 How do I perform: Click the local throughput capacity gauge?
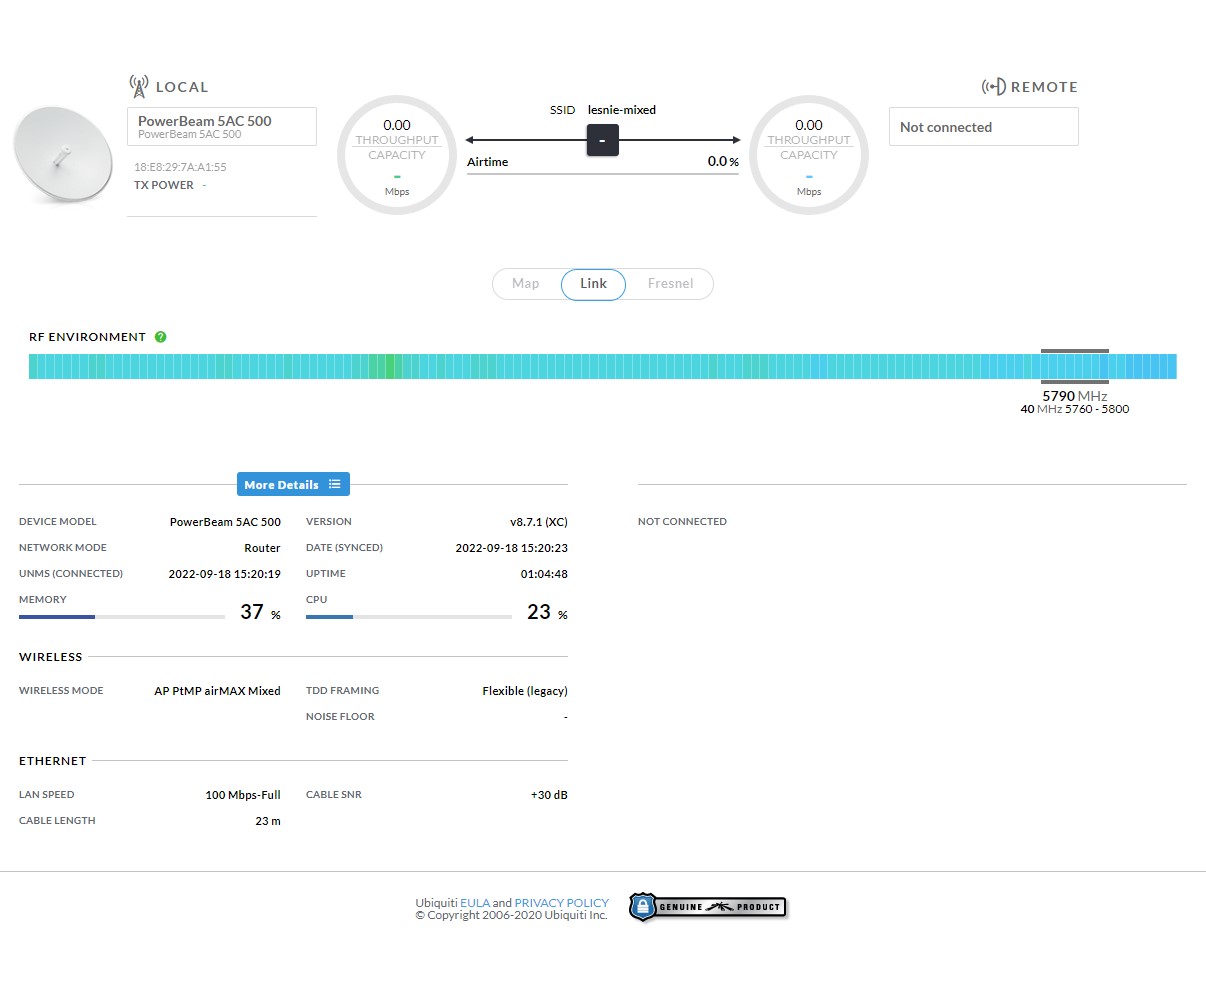[x=397, y=155]
